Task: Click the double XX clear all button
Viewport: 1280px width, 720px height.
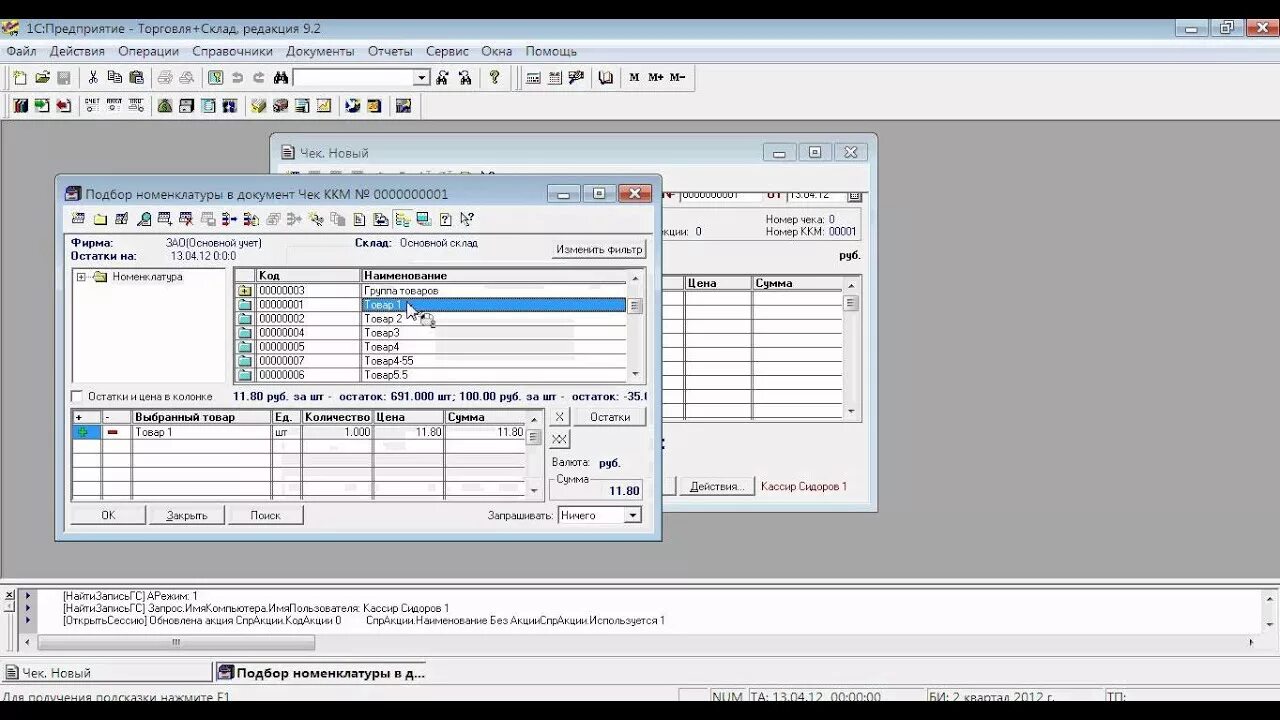Action: (560, 440)
